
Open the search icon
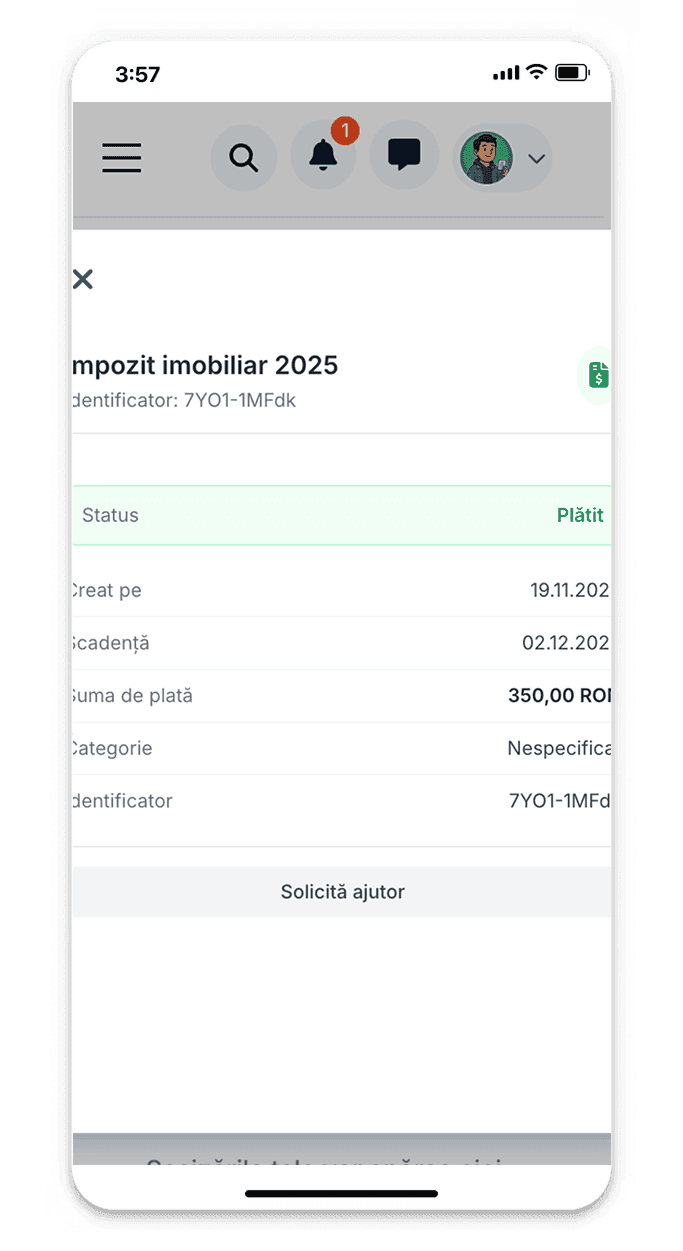pyautogui.click(x=244, y=157)
